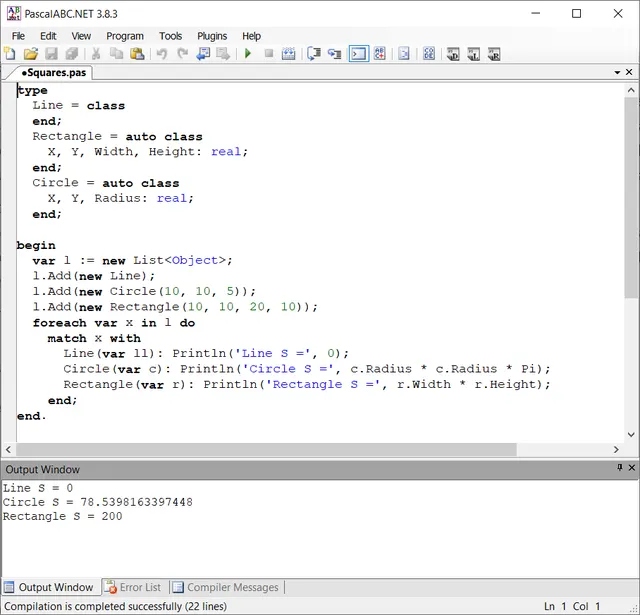The image size is (640, 615).
Task: Click the CODE samples toolbar icon
Action: [429, 53]
